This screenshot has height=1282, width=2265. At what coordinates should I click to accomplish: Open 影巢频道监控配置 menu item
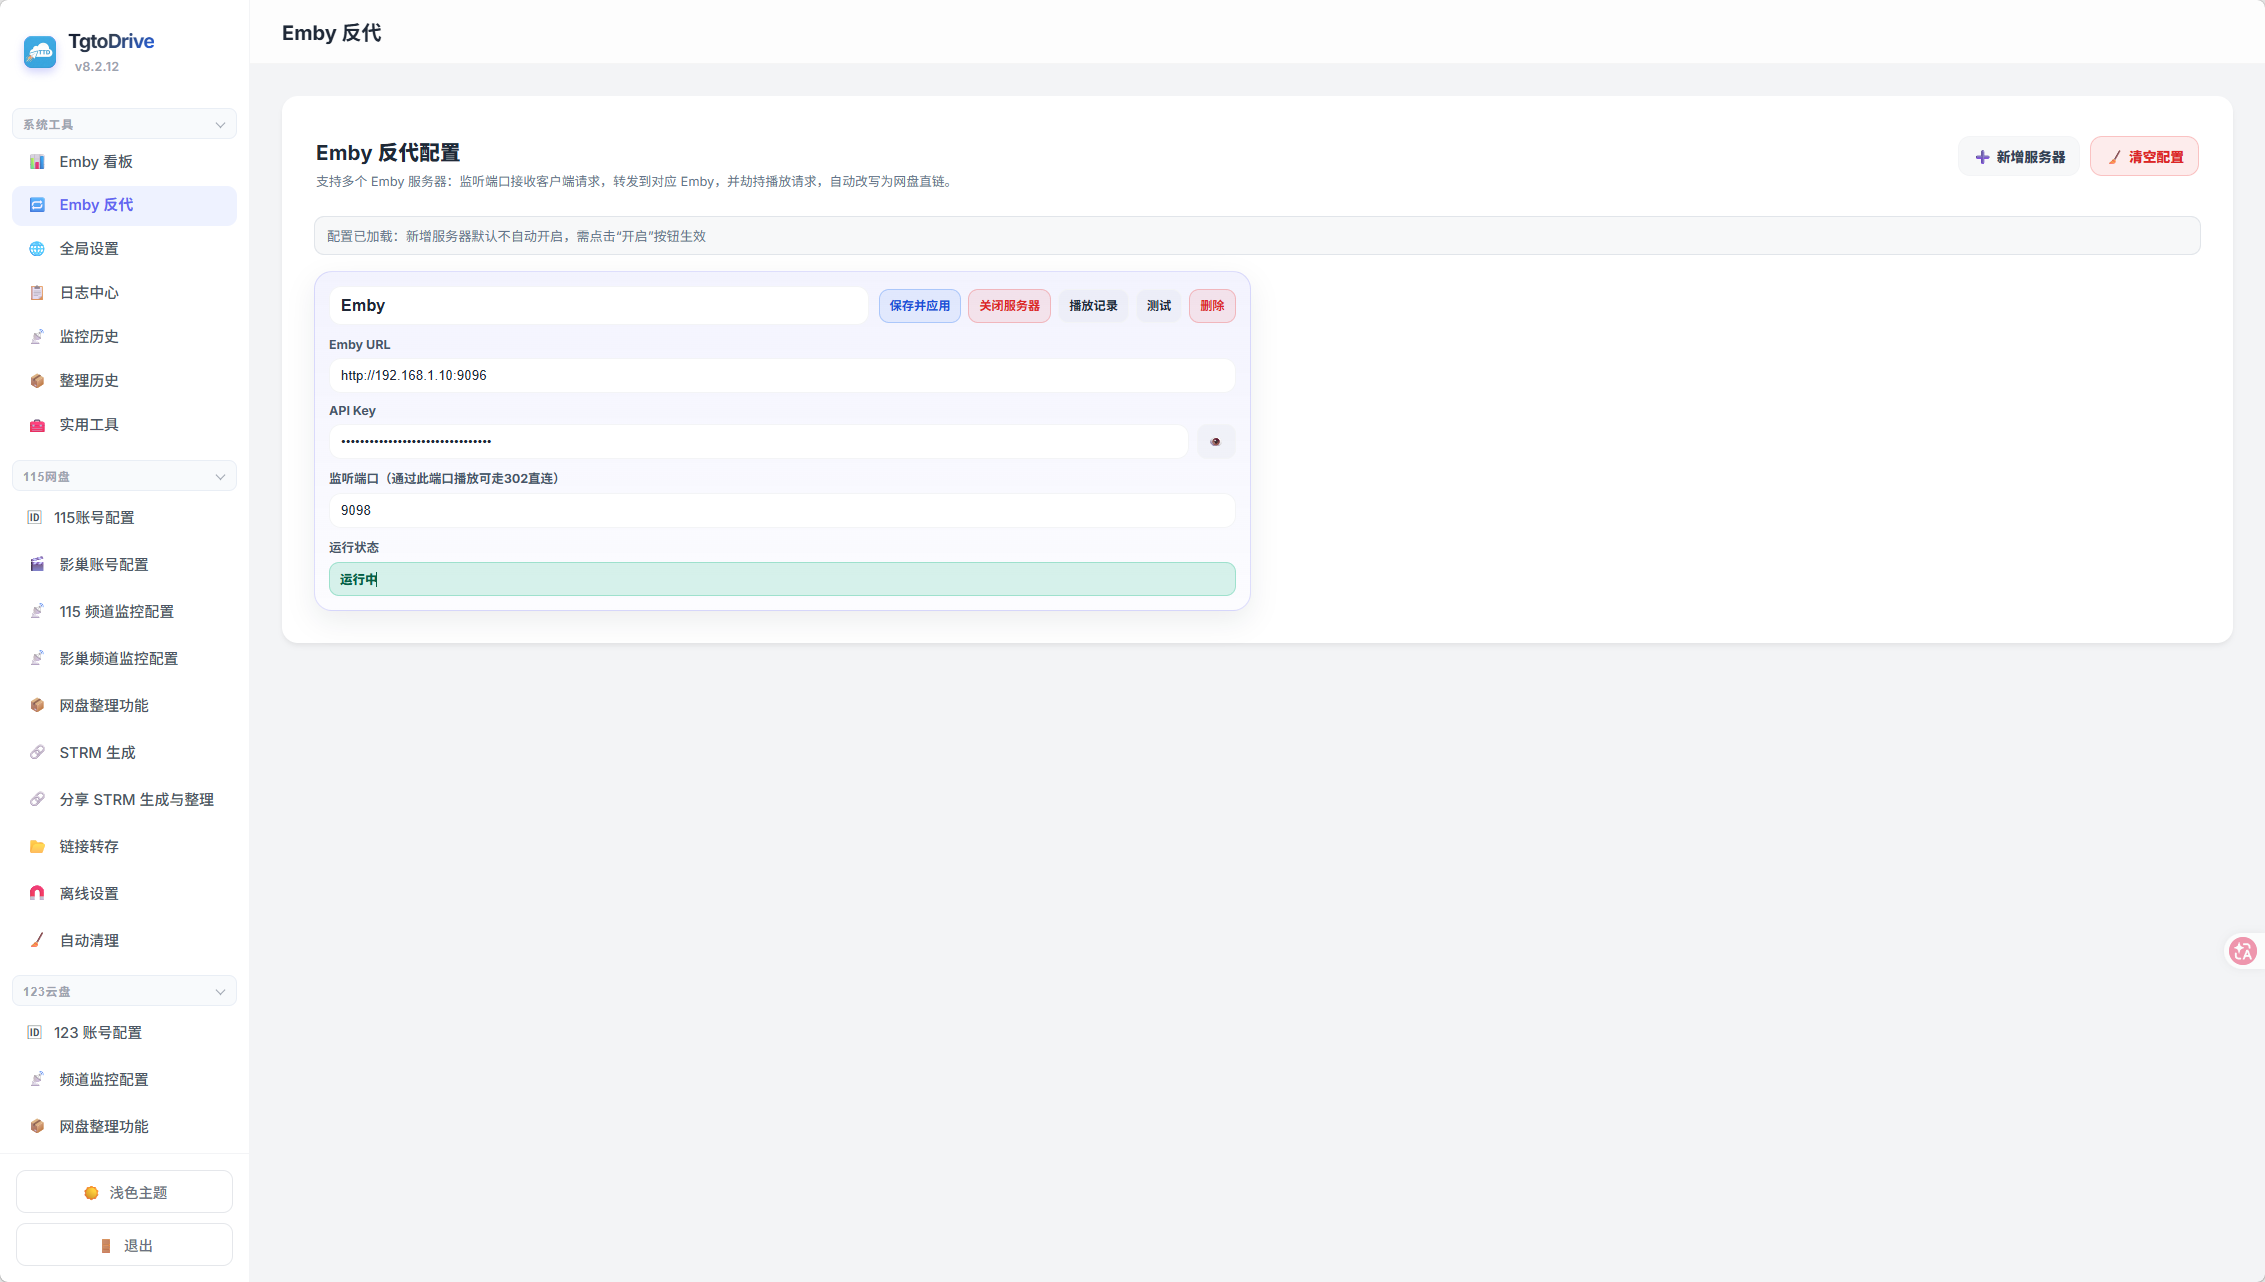click(x=124, y=659)
